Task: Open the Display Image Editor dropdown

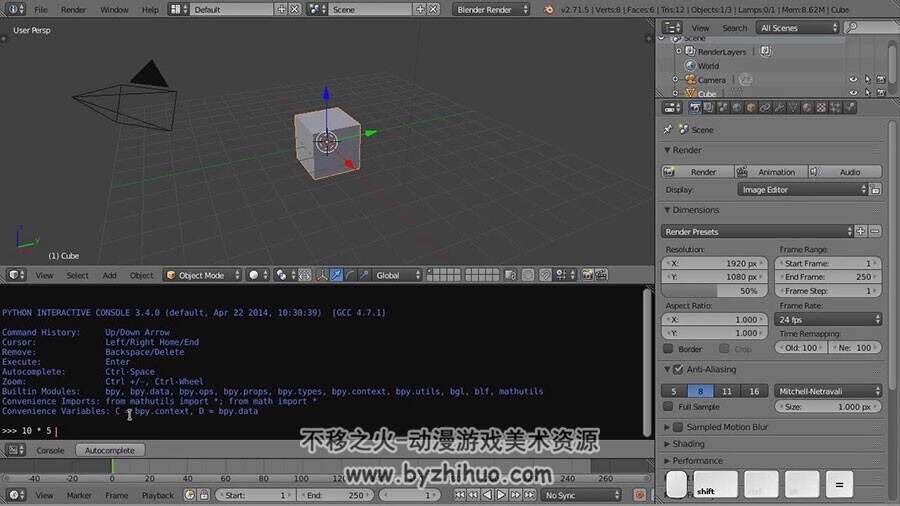Action: pos(802,189)
